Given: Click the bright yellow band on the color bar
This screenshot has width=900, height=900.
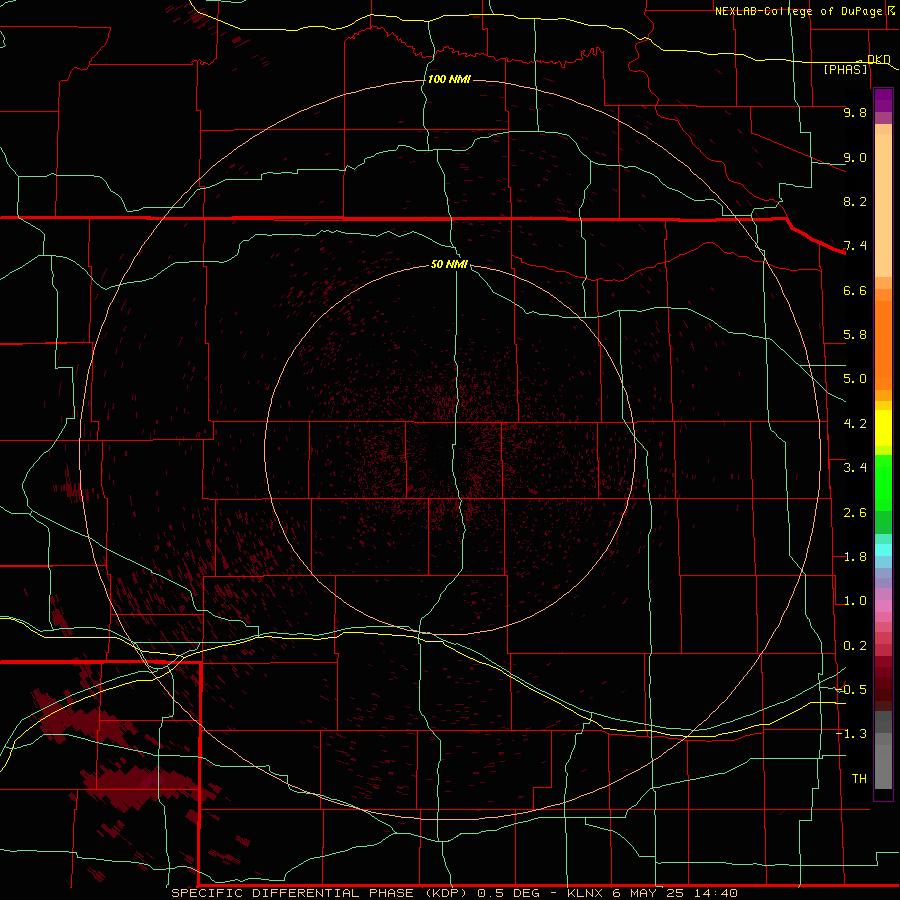Looking at the screenshot, I should pyautogui.click(x=883, y=428).
